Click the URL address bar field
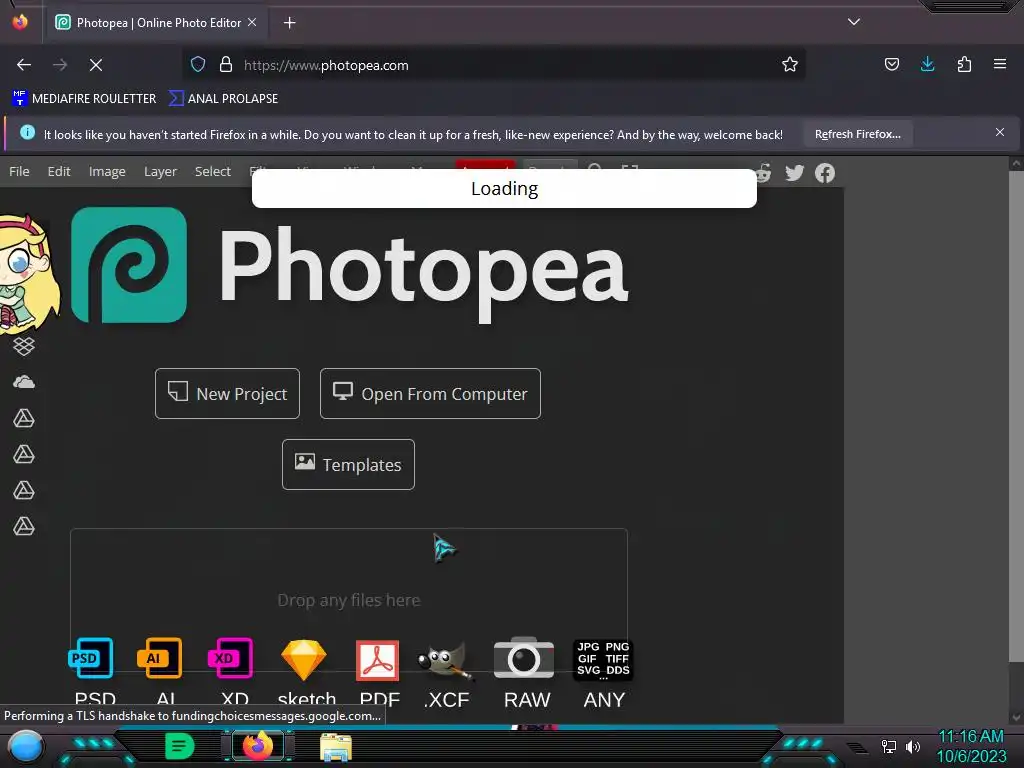The width and height of the screenshot is (1024, 768). pos(493,65)
